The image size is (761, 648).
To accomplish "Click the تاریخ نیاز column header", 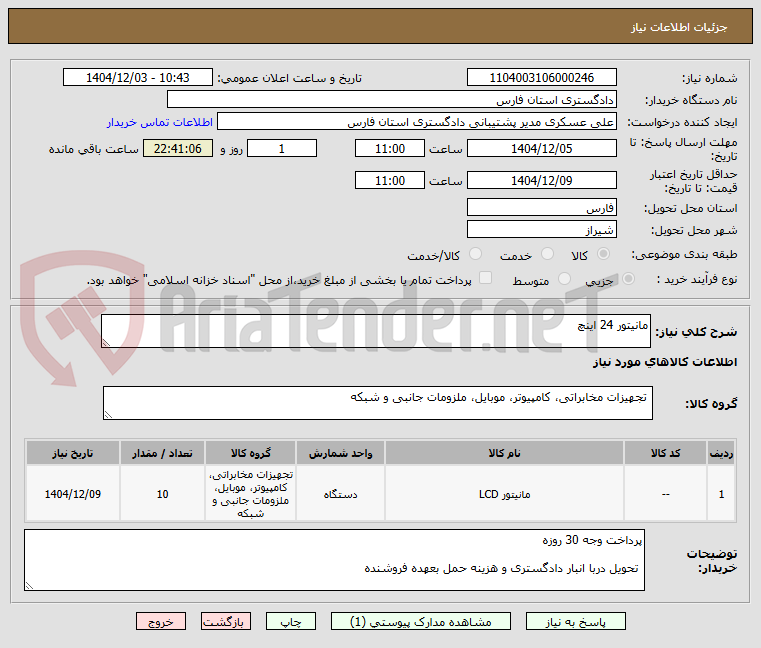I will [x=73, y=453].
